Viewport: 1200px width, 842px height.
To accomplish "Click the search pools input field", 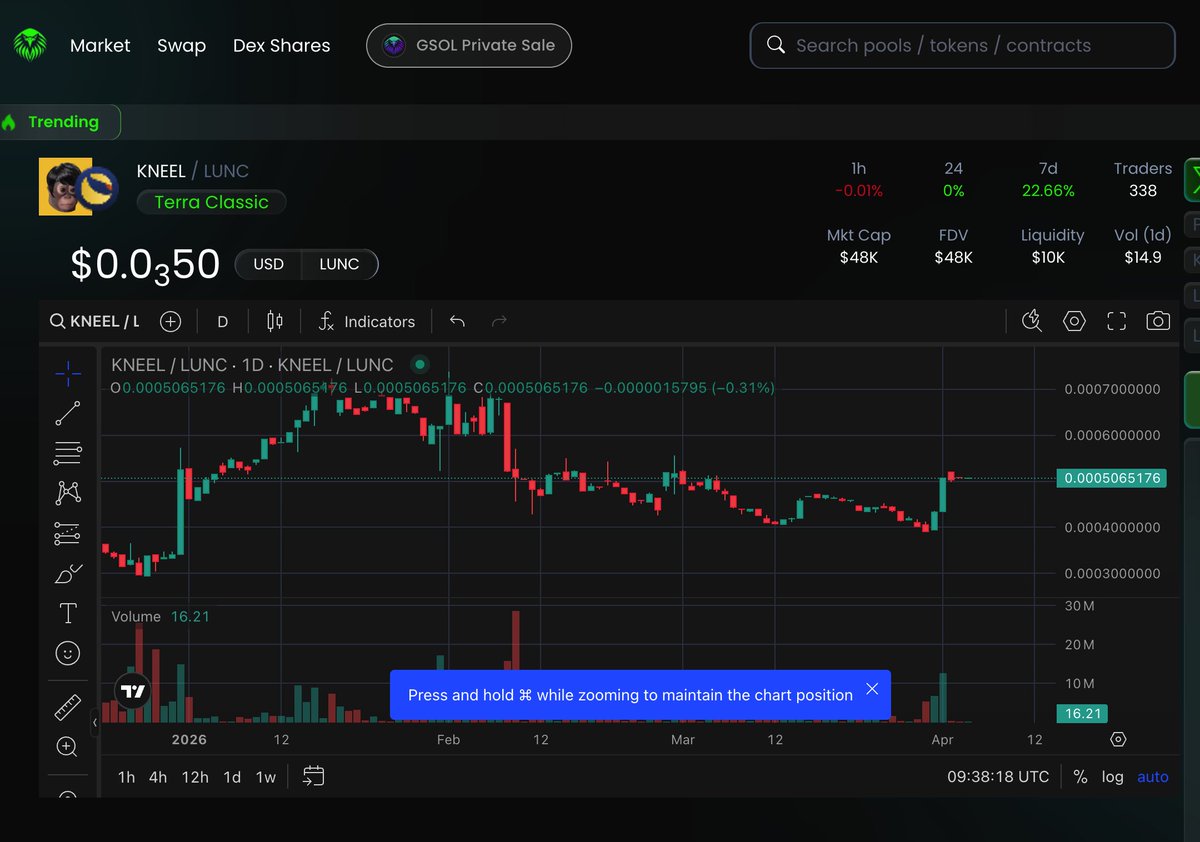I will [960, 45].
